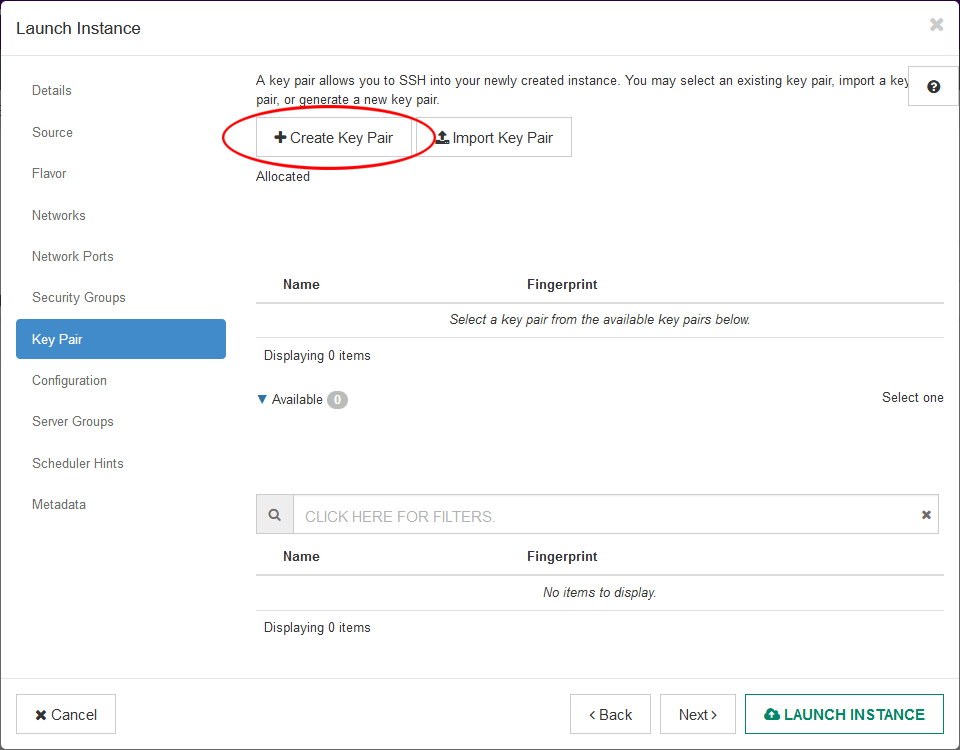Click Import Key Pair button
Image resolution: width=960 pixels, height=750 pixels.
point(494,138)
